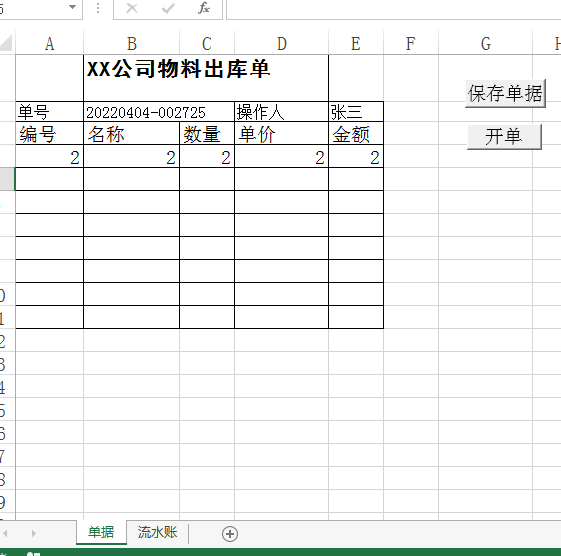Click the Select All corner triangle
Image resolution: width=561 pixels, height=556 pixels.
(x=6, y=43)
